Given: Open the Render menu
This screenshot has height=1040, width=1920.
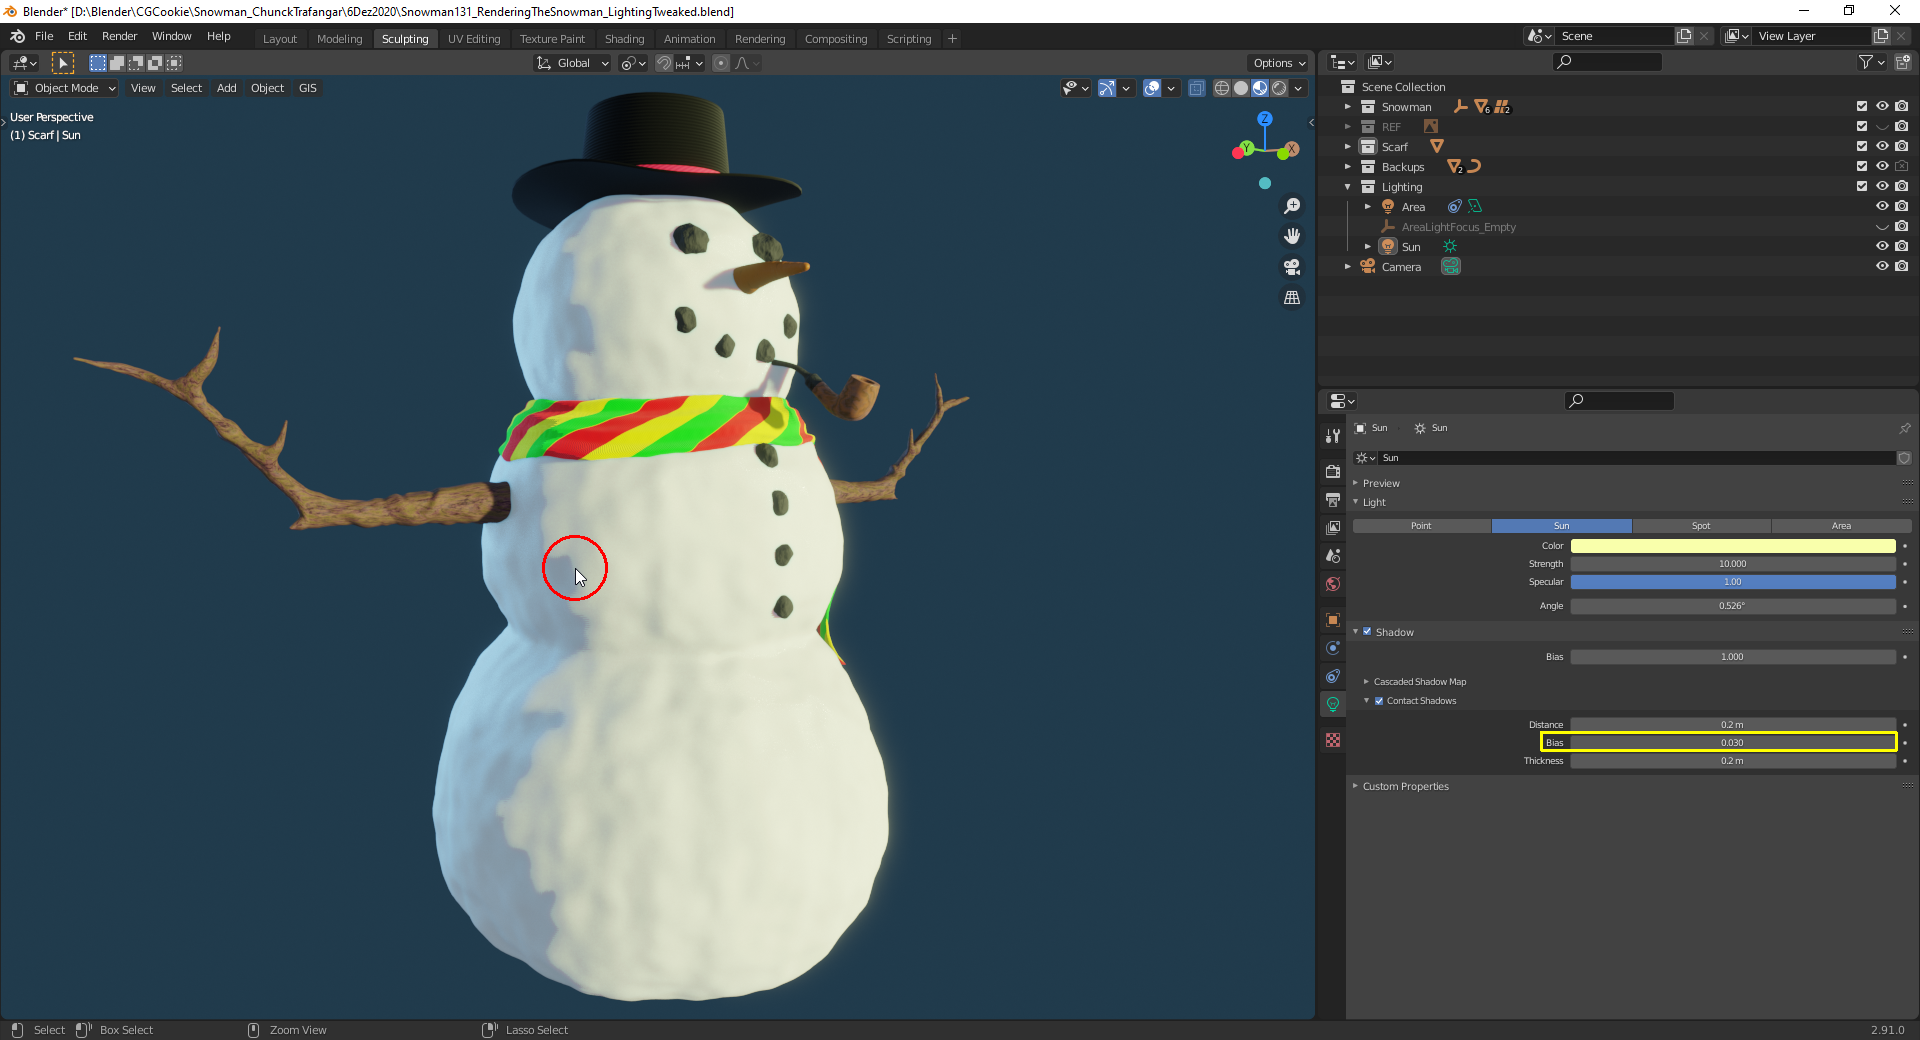Looking at the screenshot, I should [119, 36].
